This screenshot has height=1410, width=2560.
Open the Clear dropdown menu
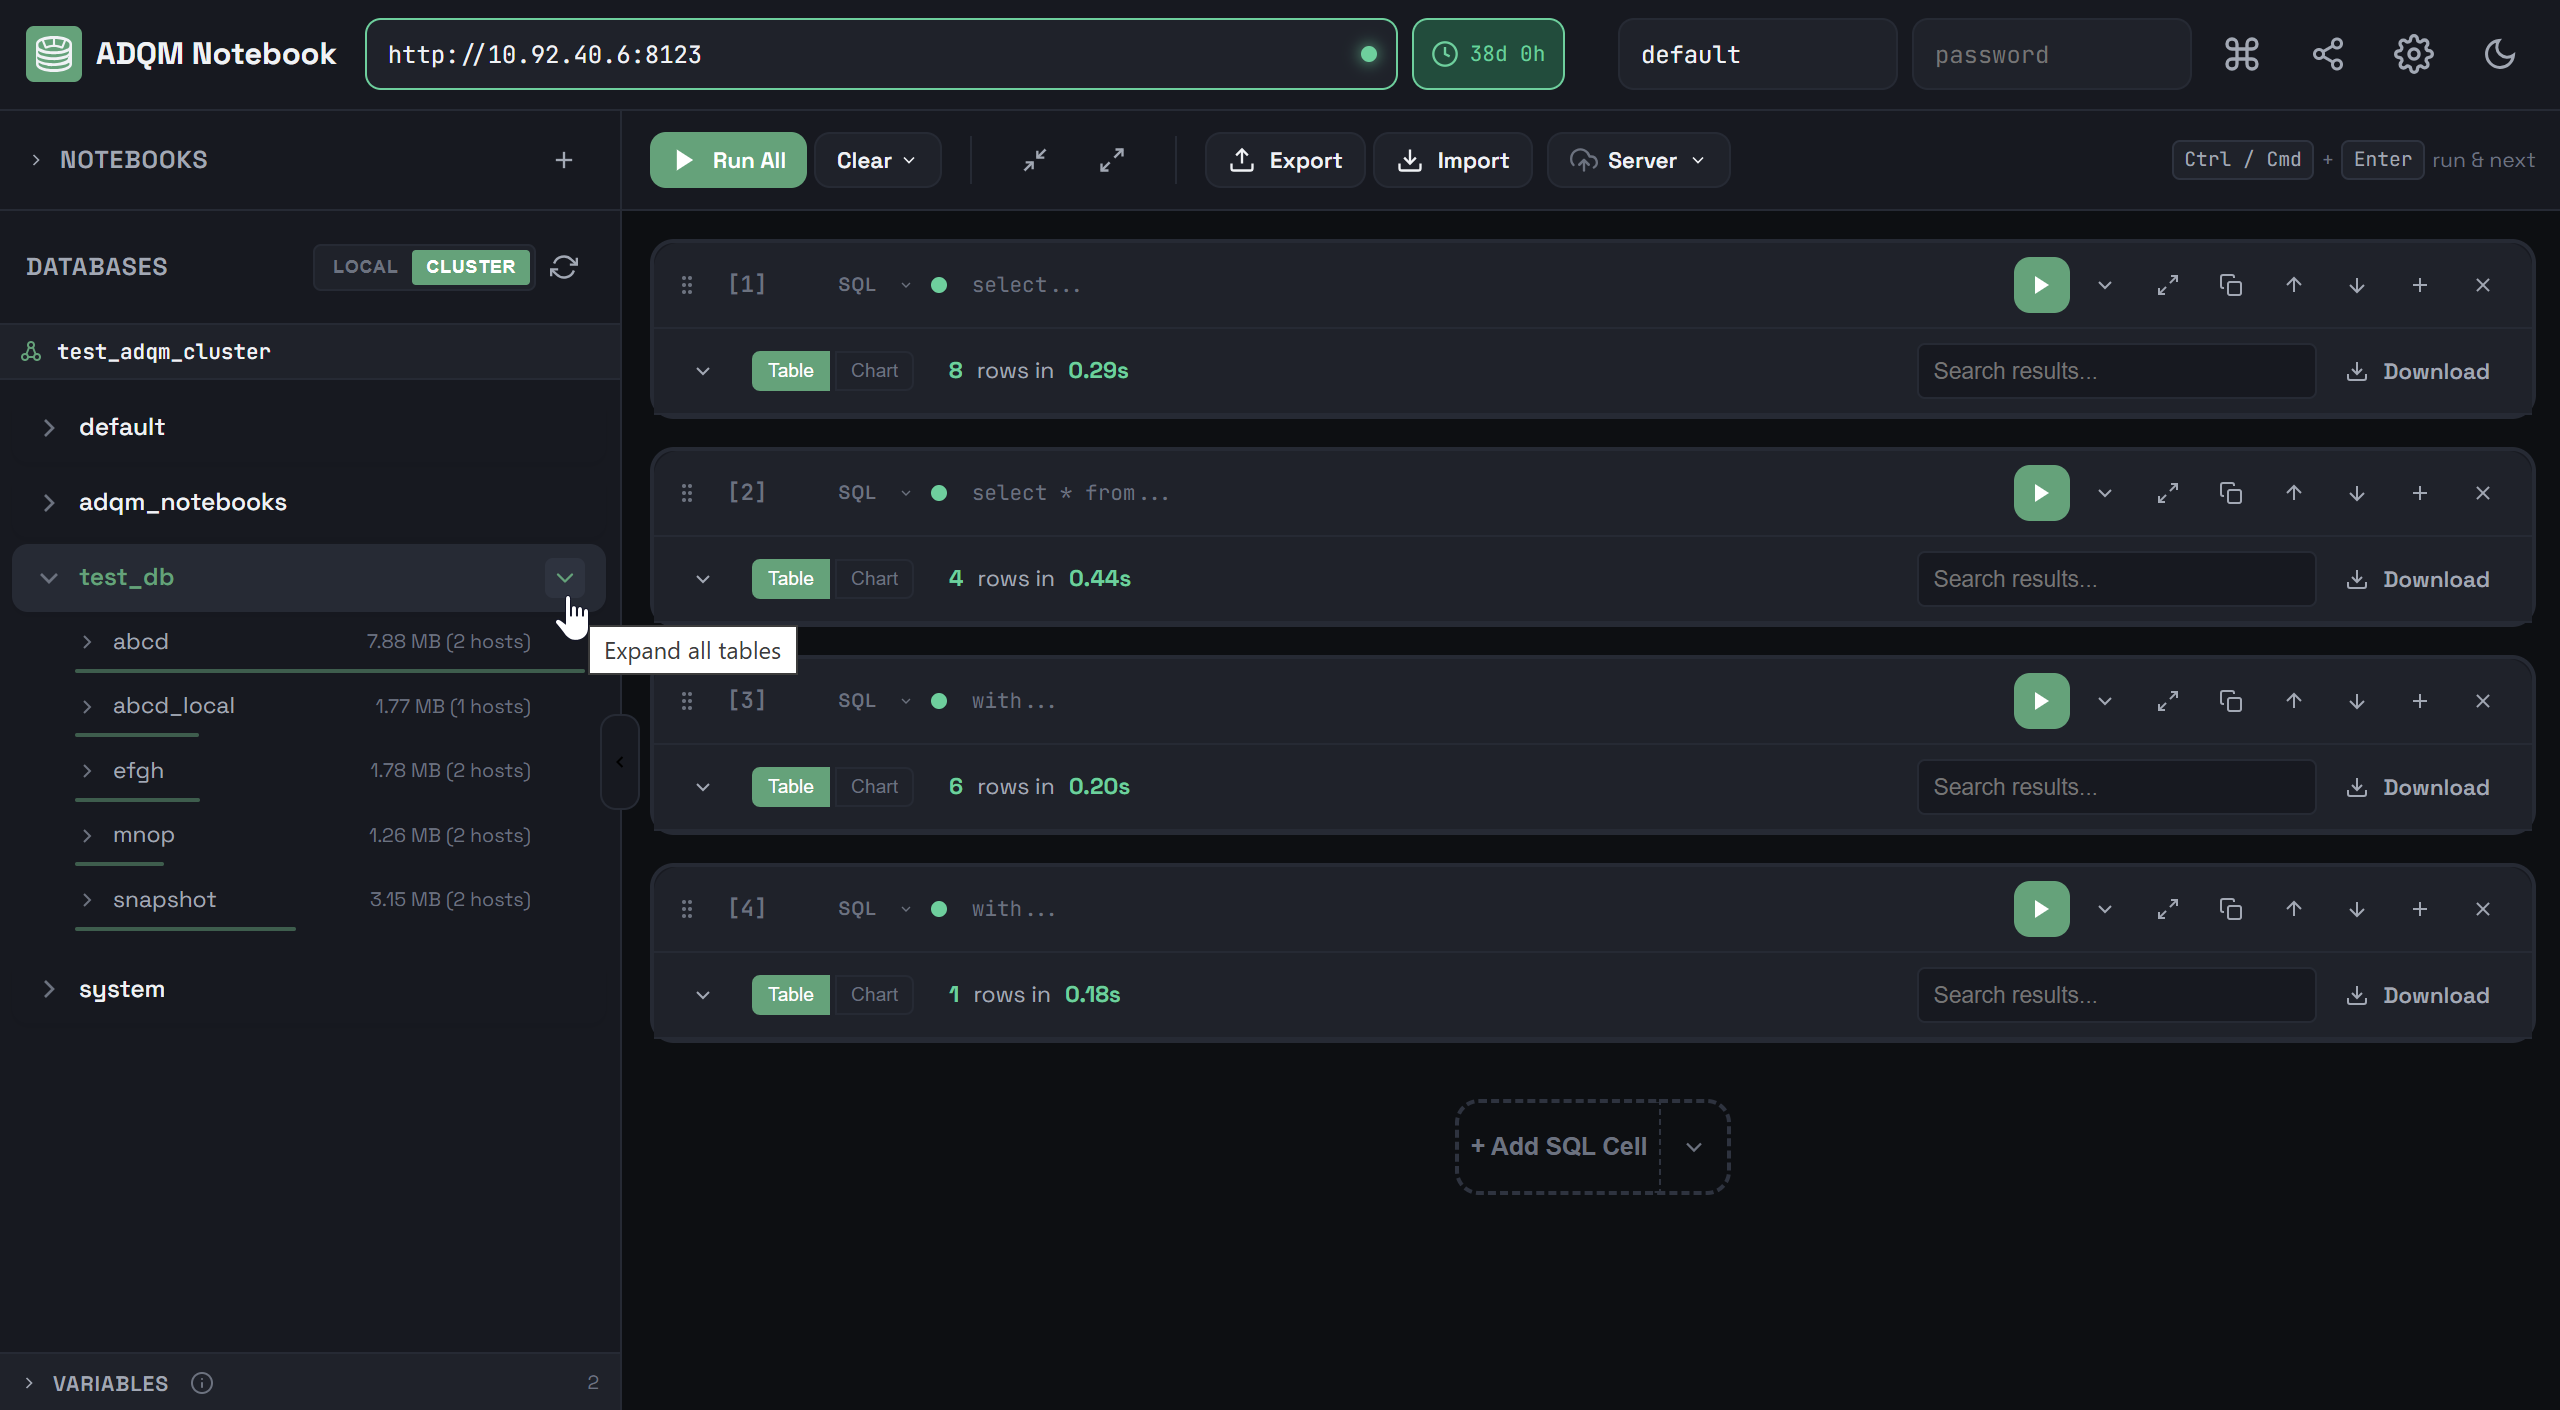876,160
